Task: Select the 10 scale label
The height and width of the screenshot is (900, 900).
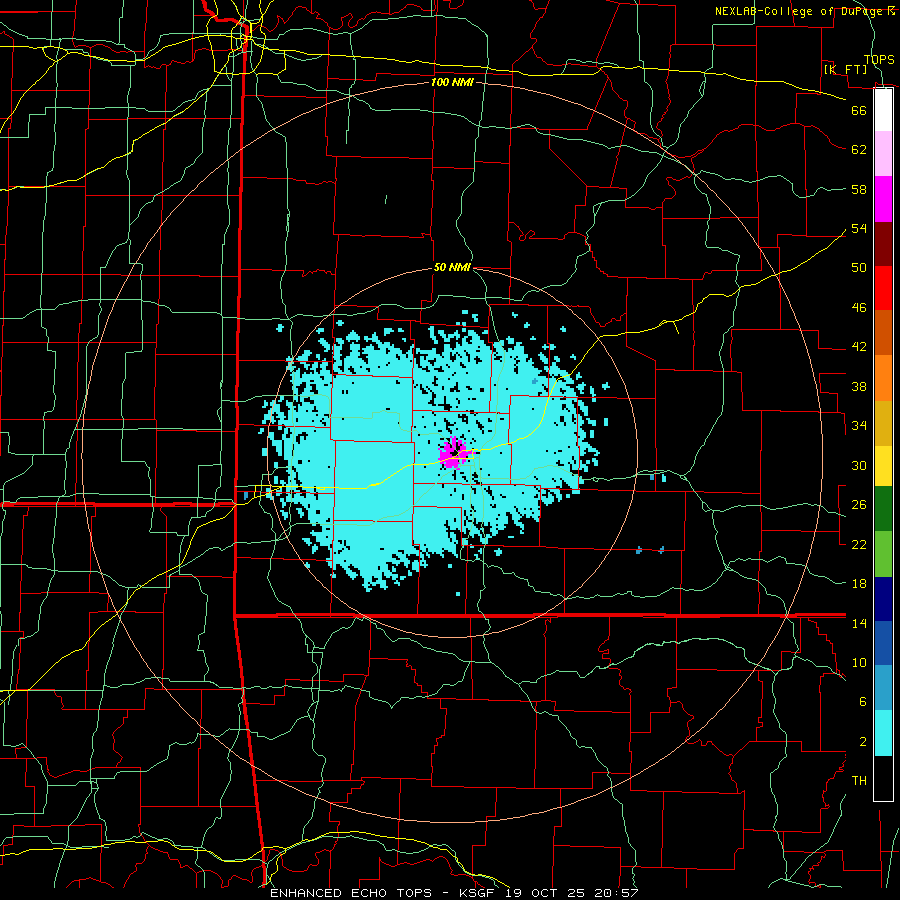Action: point(859,662)
